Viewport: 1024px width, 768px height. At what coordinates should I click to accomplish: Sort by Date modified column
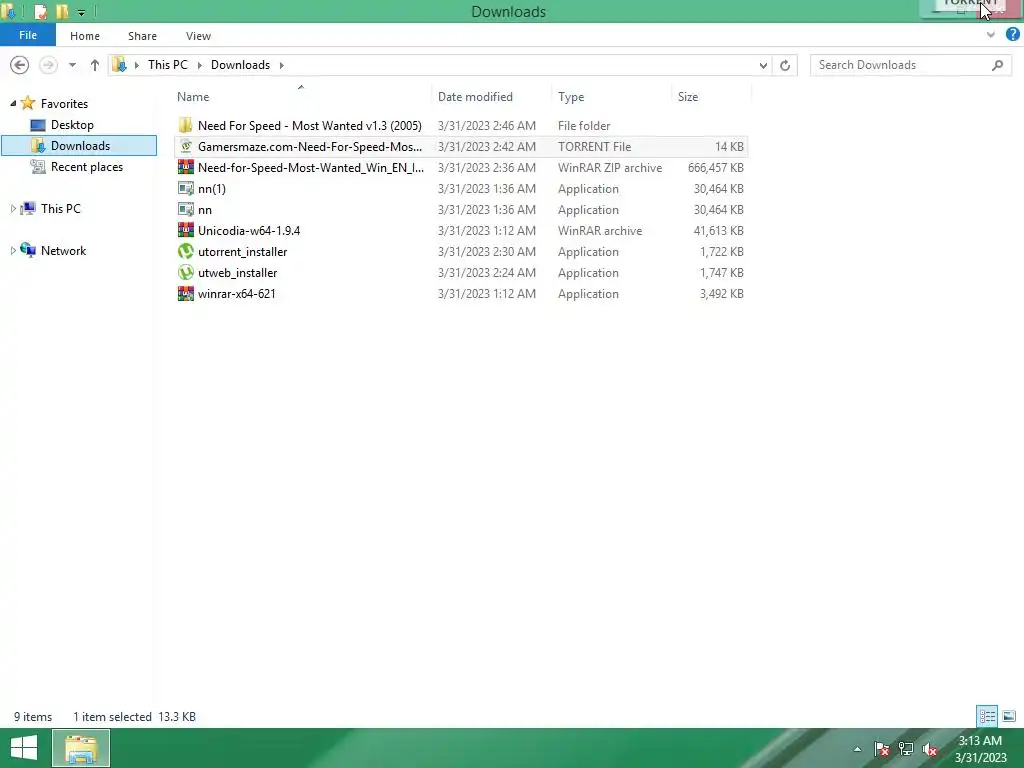[x=475, y=97]
